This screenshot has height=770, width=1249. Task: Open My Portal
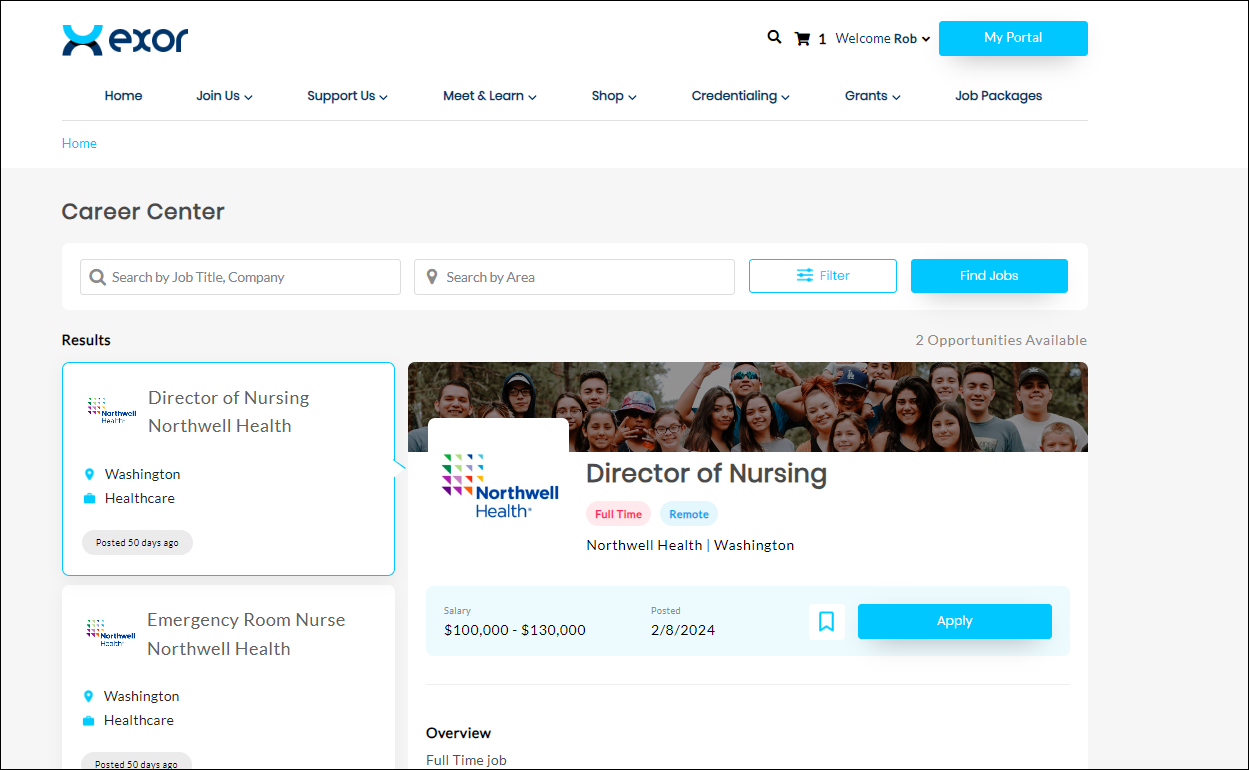click(1012, 38)
